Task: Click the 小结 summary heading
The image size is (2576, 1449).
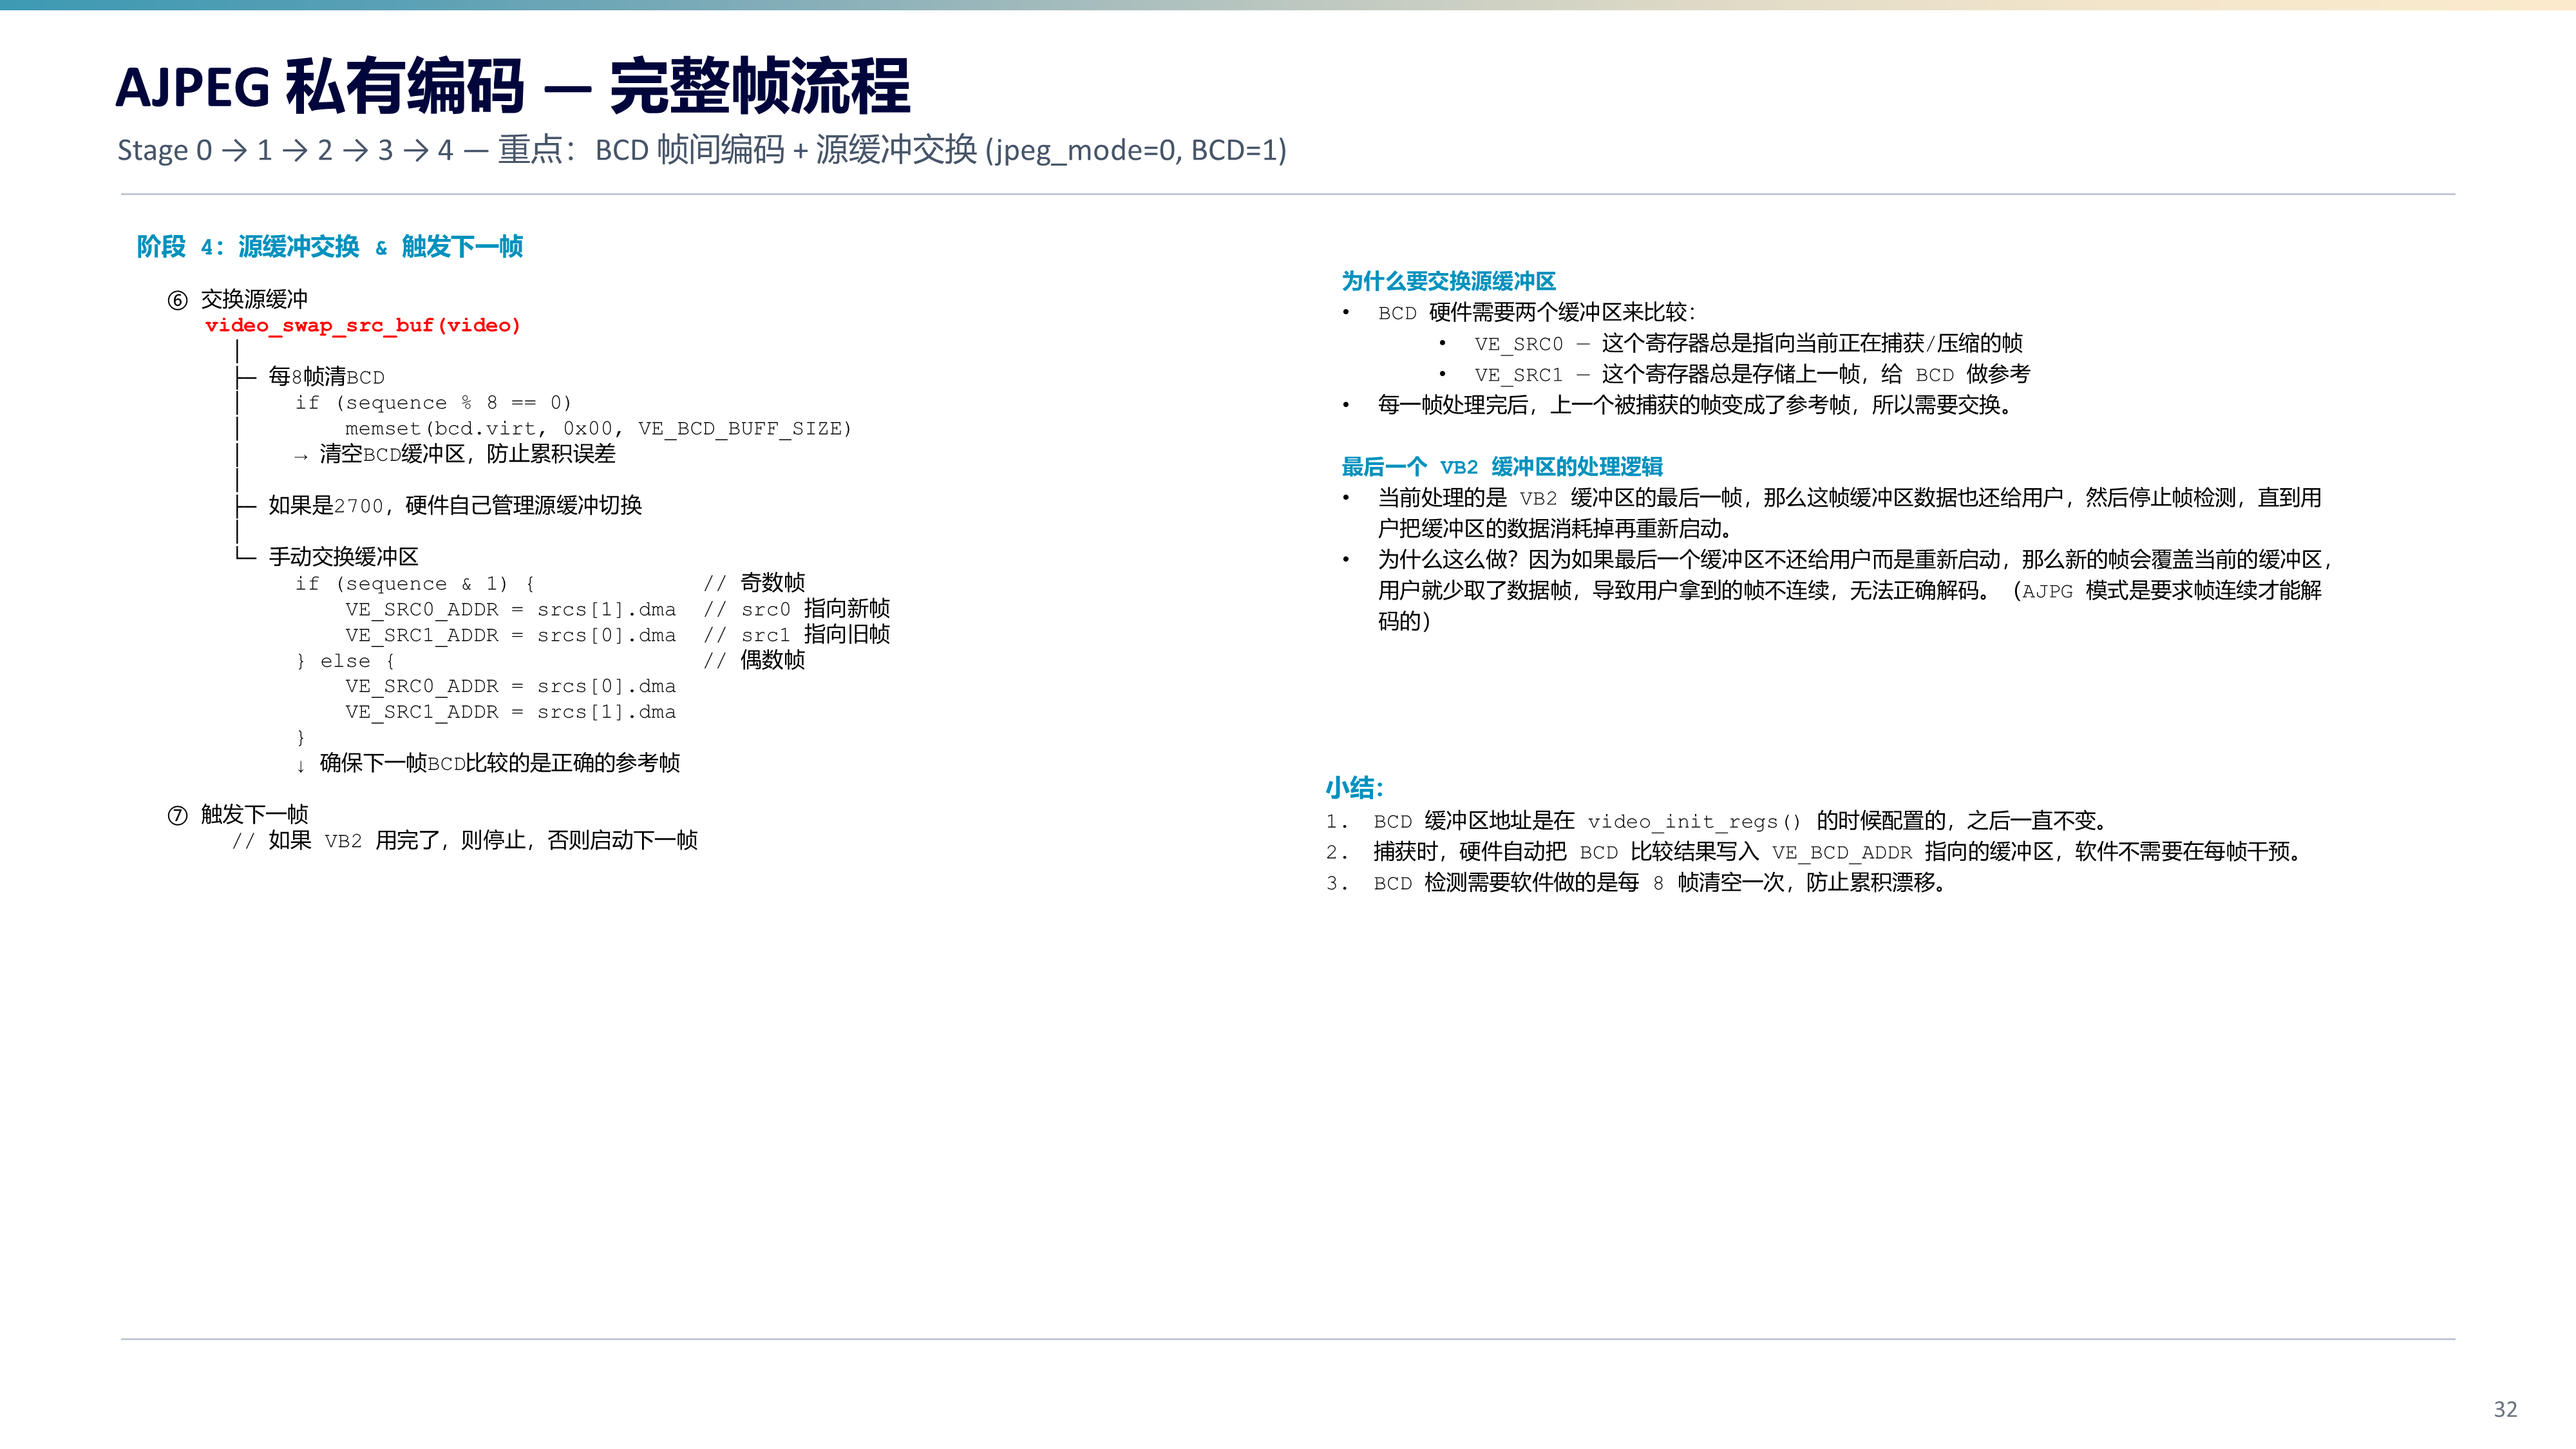Action: (1354, 788)
